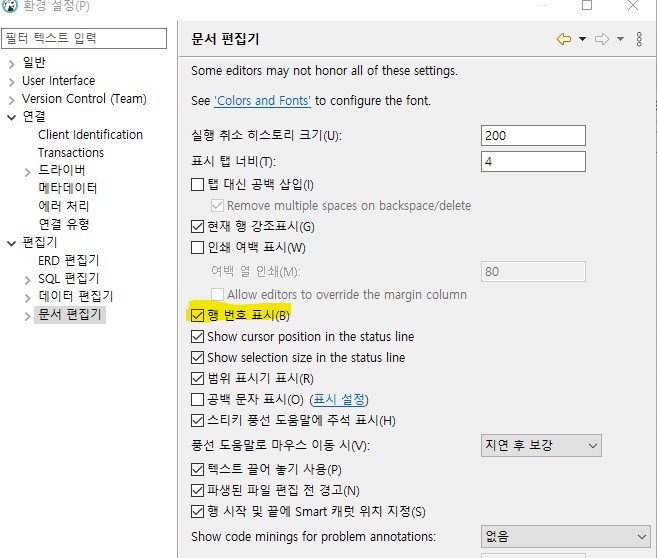This screenshot has width=657, height=558.
Task: Open the code minings 없음 dropdown
Action: 566,536
